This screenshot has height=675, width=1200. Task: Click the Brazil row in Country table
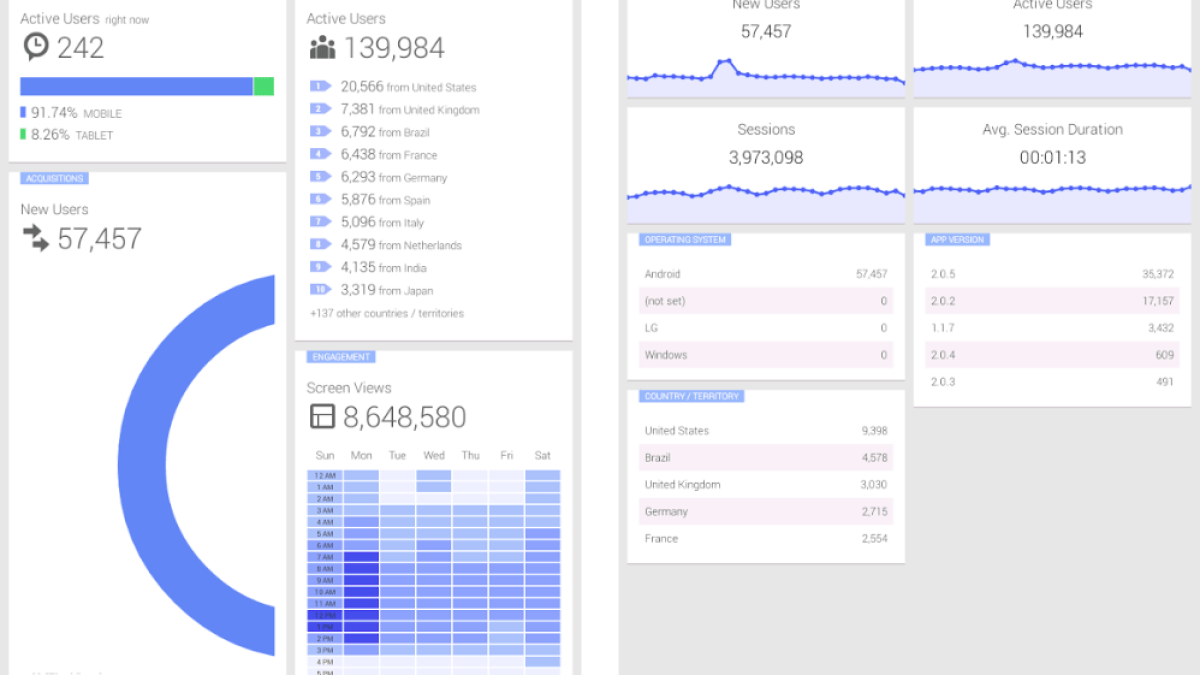tap(766, 458)
